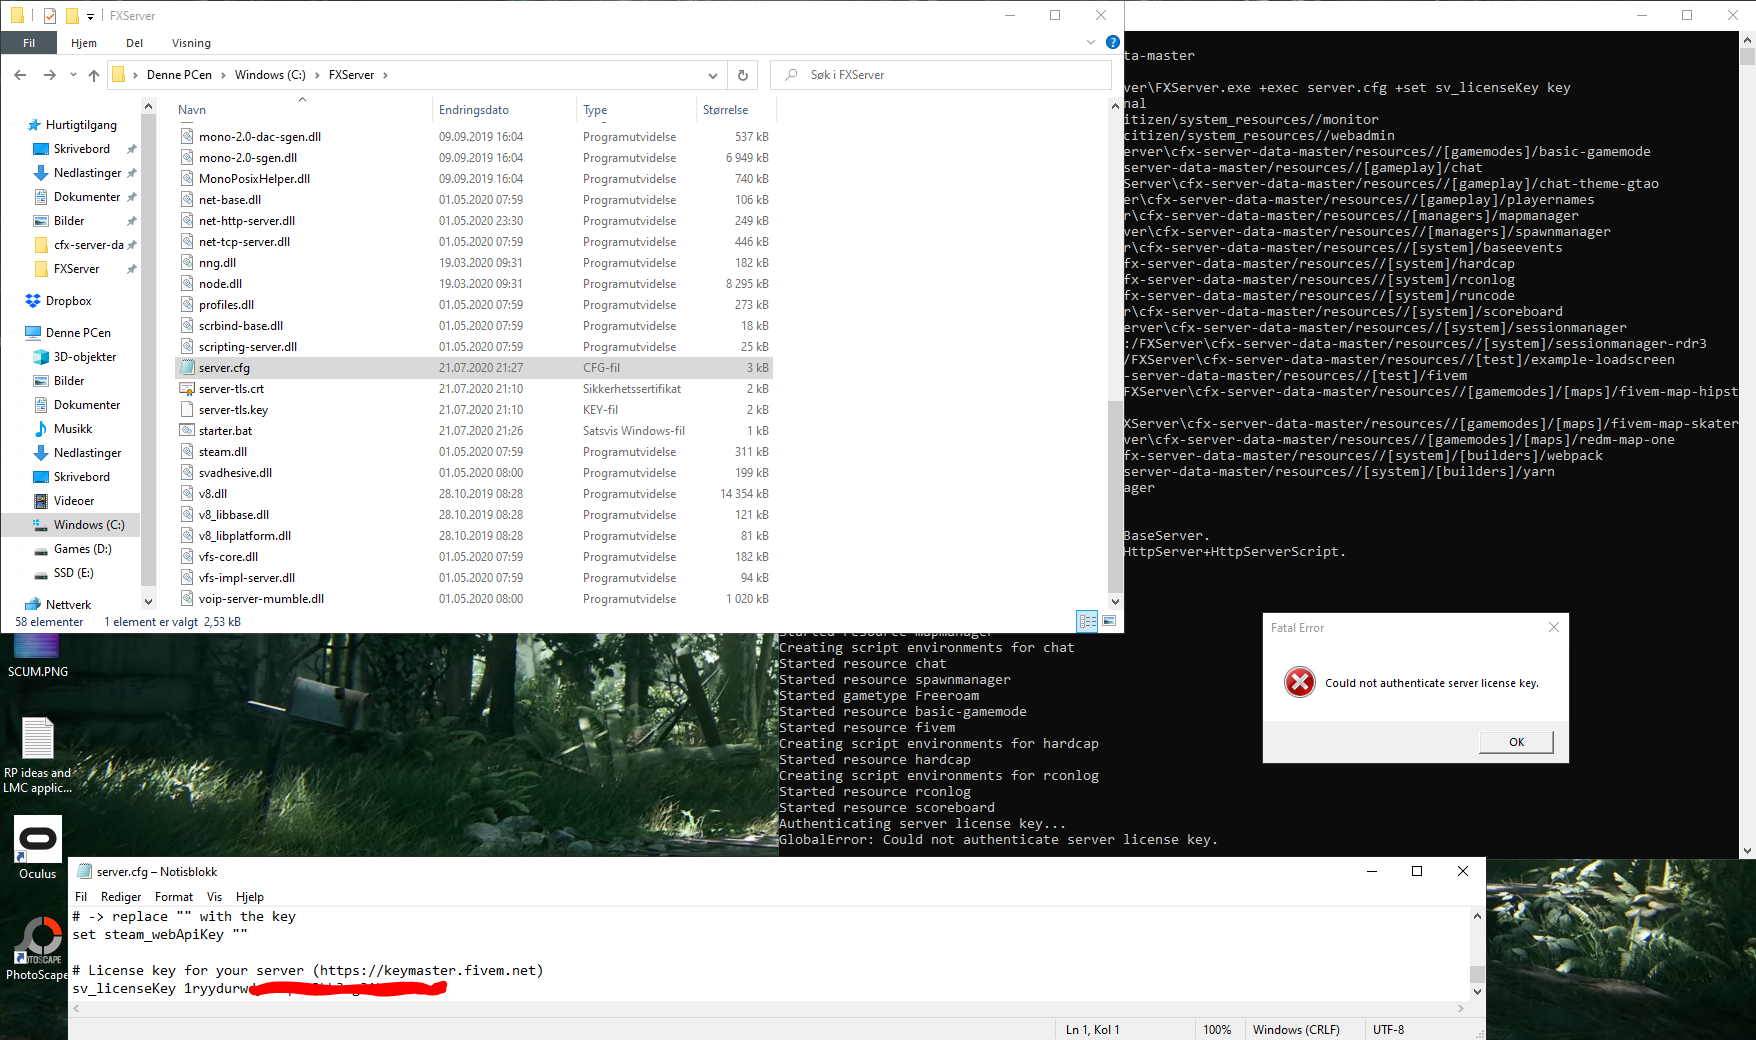The width and height of the screenshot is (1756, 1040).
Task: Select the SCUM.PNG desktop file
Action: [38, 656]
